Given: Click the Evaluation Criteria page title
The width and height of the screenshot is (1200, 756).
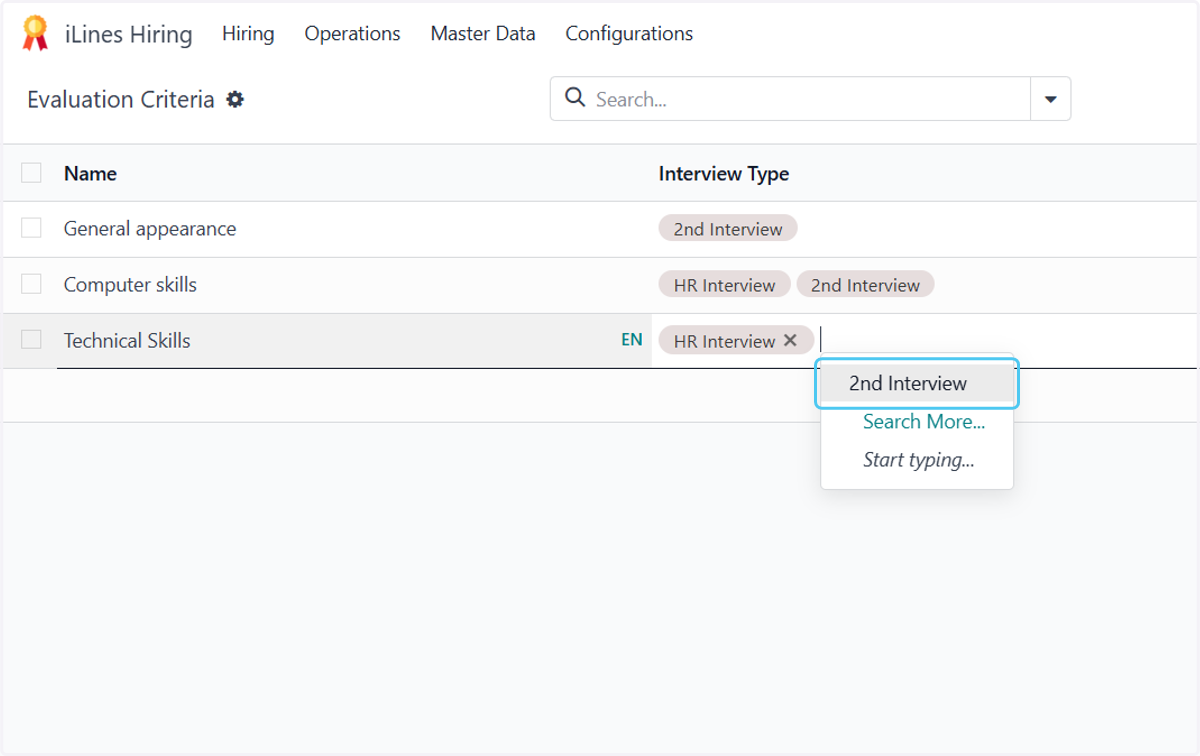Looking at the screenshot, I should coord(121,99).
